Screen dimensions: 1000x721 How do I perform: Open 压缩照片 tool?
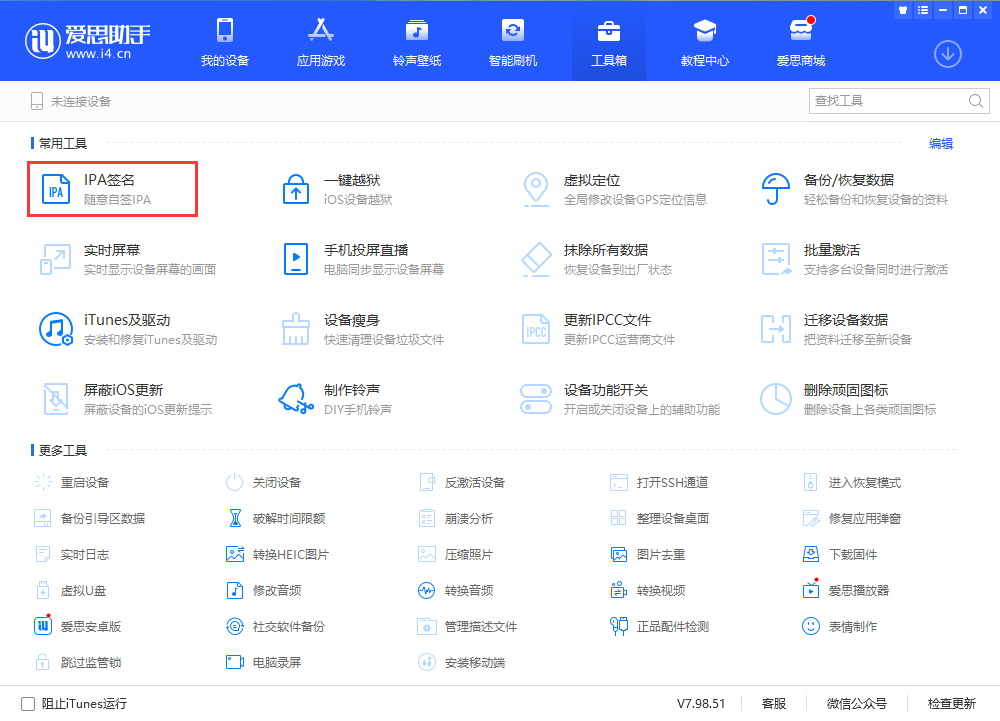point(455,554)
